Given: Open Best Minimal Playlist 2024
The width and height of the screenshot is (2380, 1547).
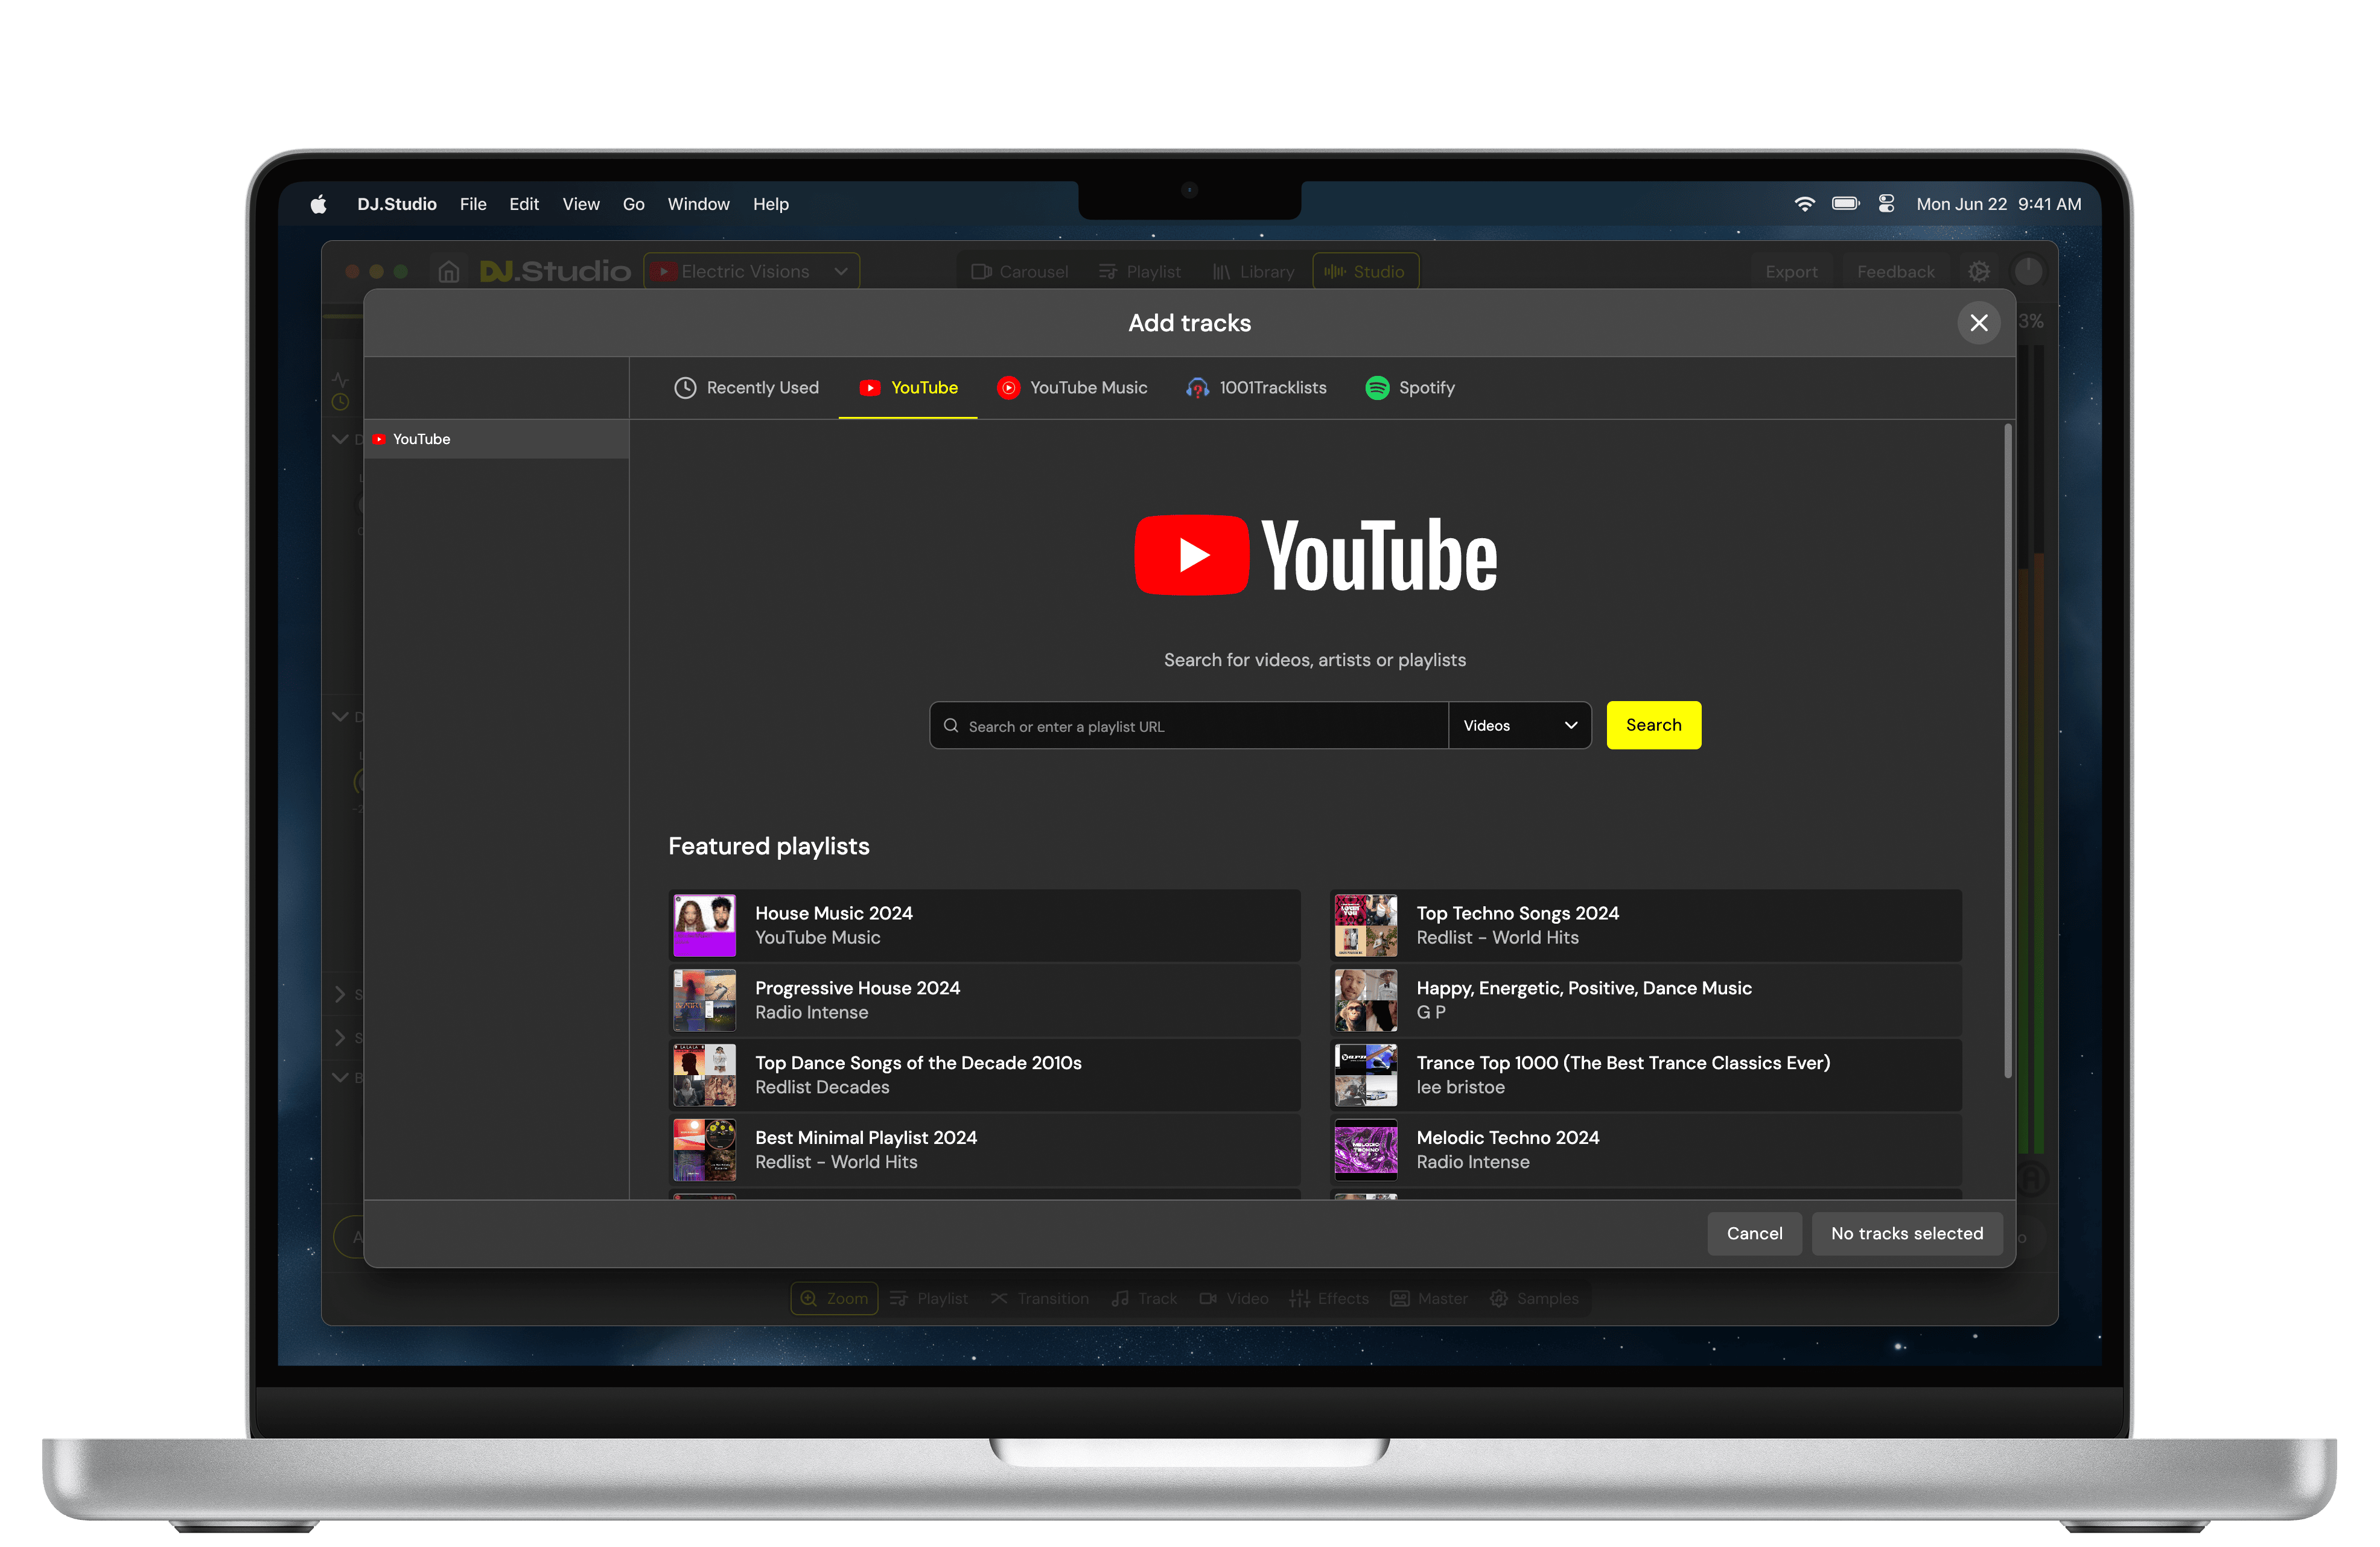Looking at the screenshot, I should (984, 1150).
